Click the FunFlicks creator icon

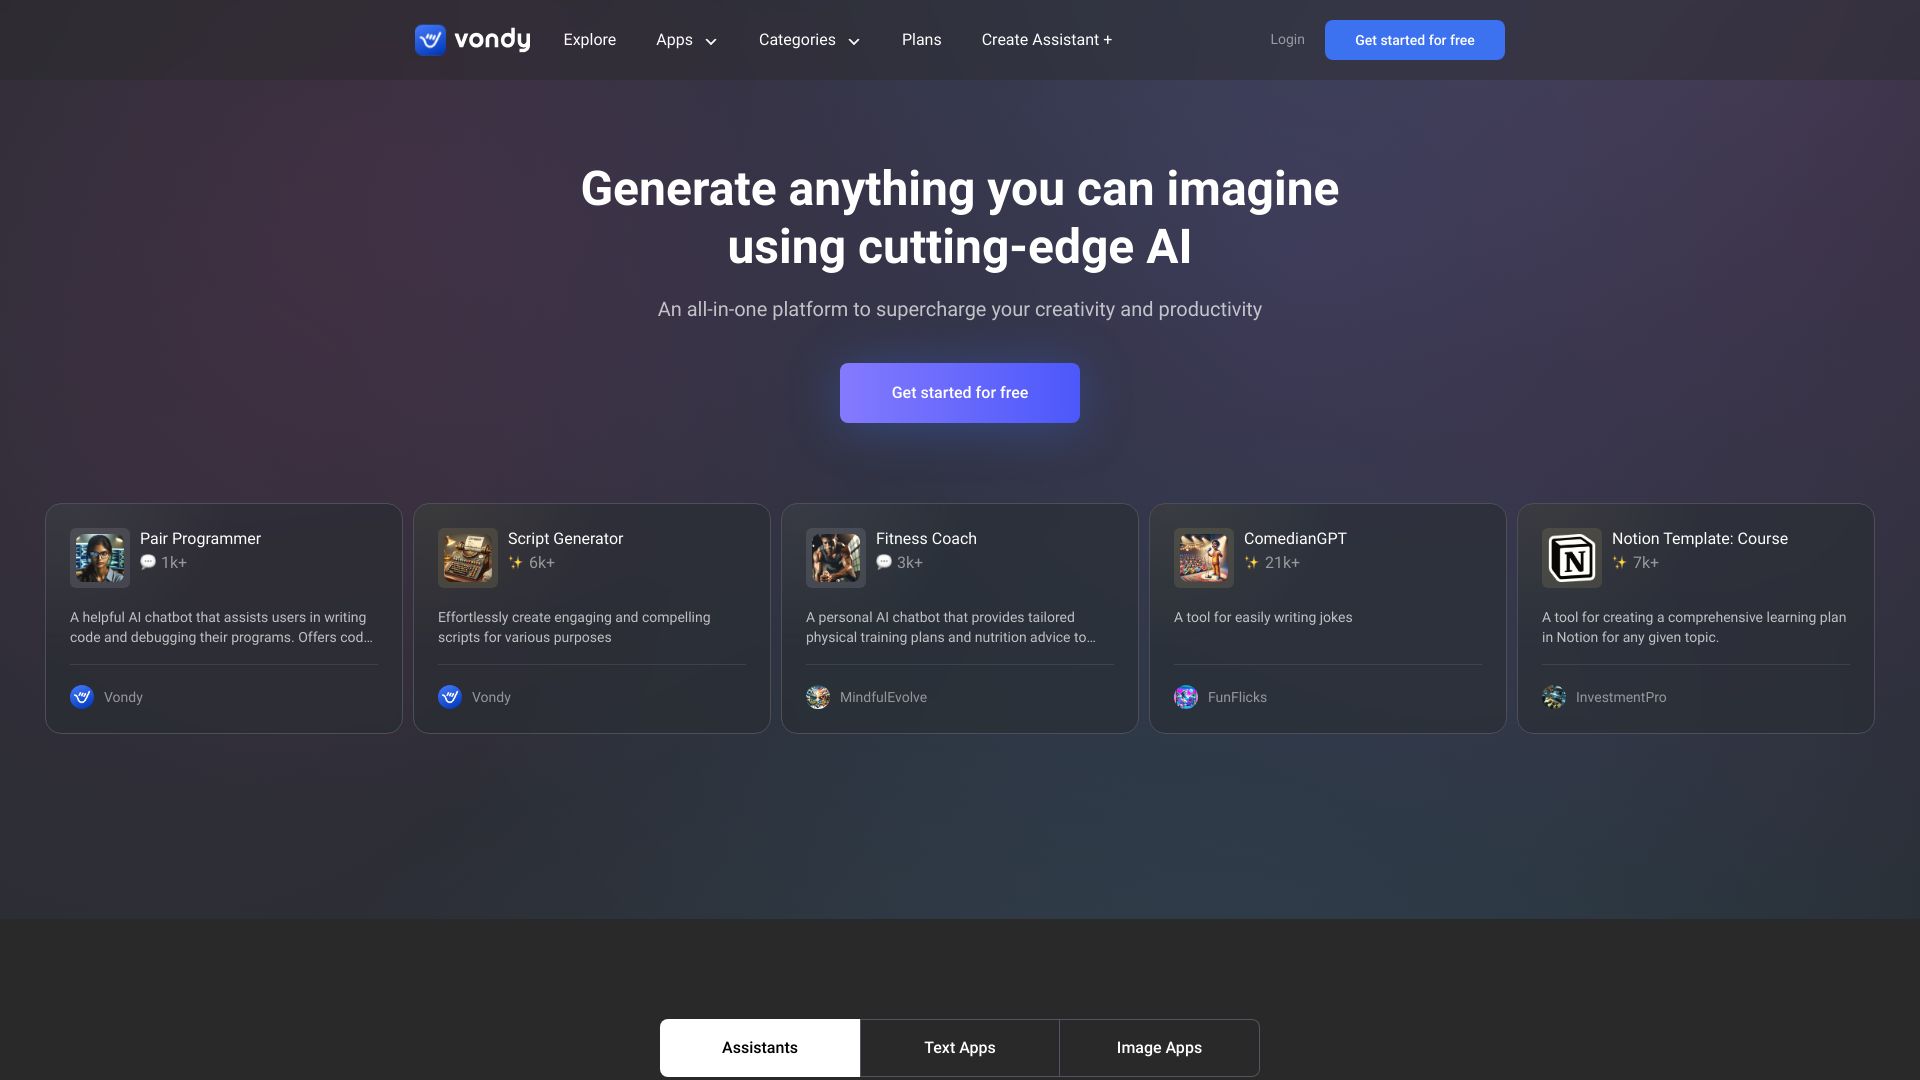point(1184,696)
